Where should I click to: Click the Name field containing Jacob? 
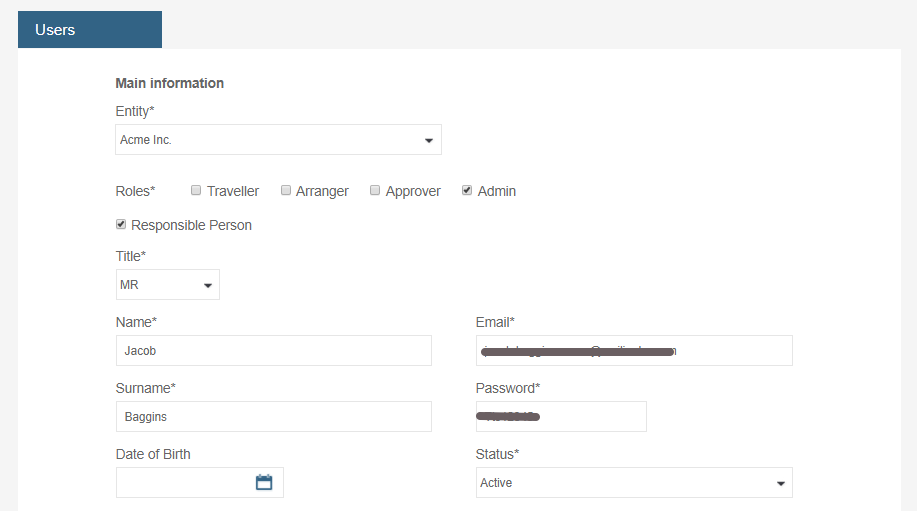click(273, 351)
